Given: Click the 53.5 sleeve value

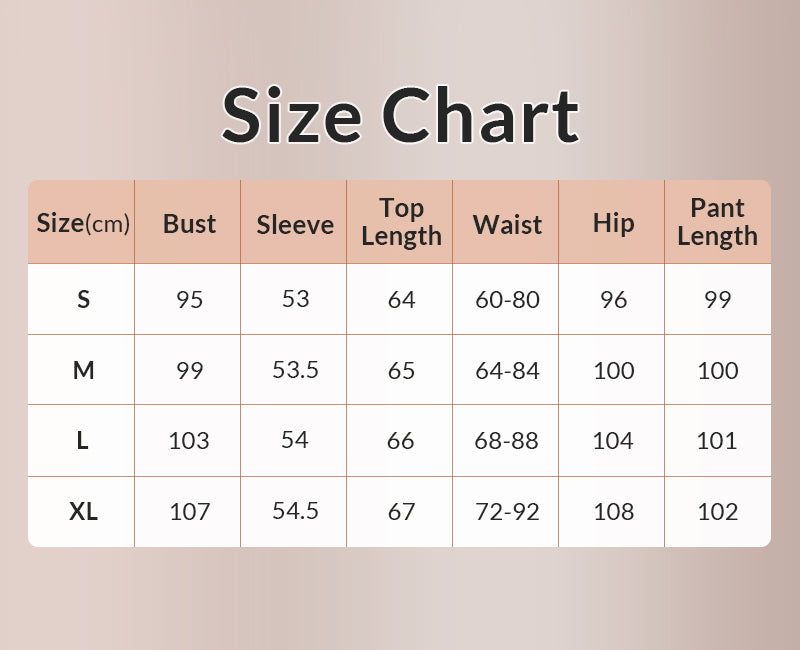Looking at the screenshot, I should (x=295, y=369).
